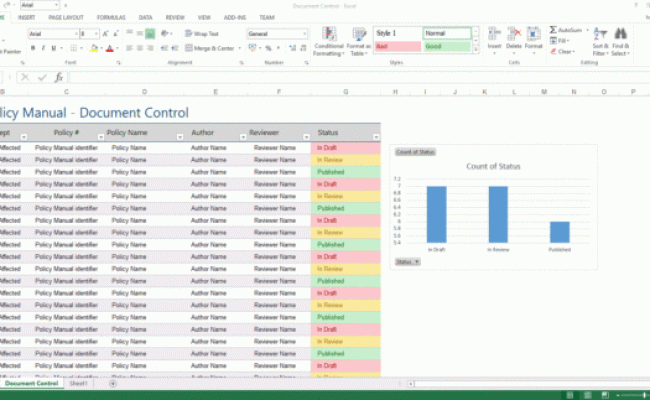Switch to the DATA ribbon tab
The image size is (650, 400).
(145, 17)
